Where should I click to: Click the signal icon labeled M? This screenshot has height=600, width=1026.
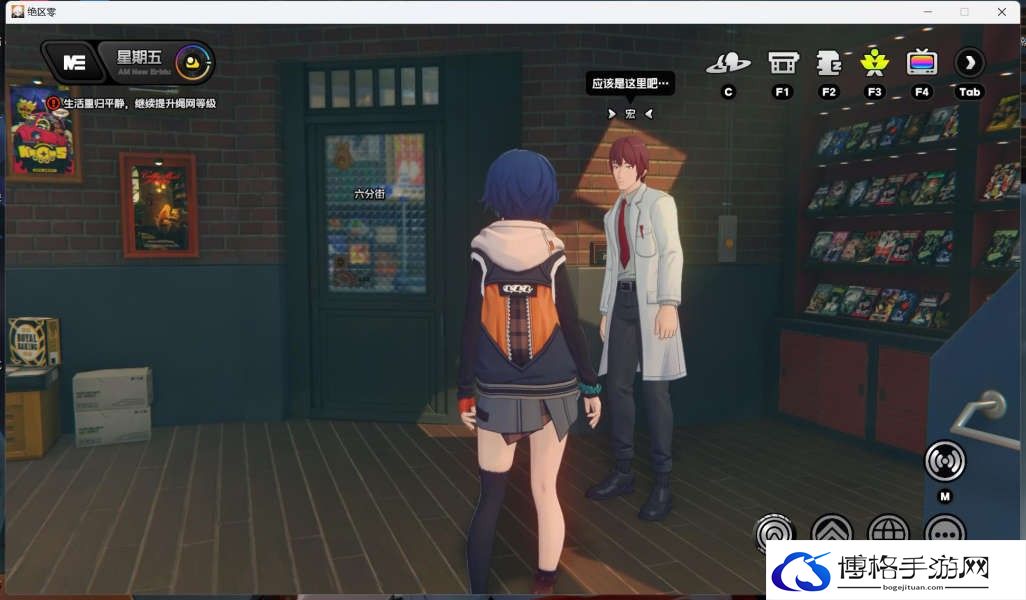pos(944,461)
